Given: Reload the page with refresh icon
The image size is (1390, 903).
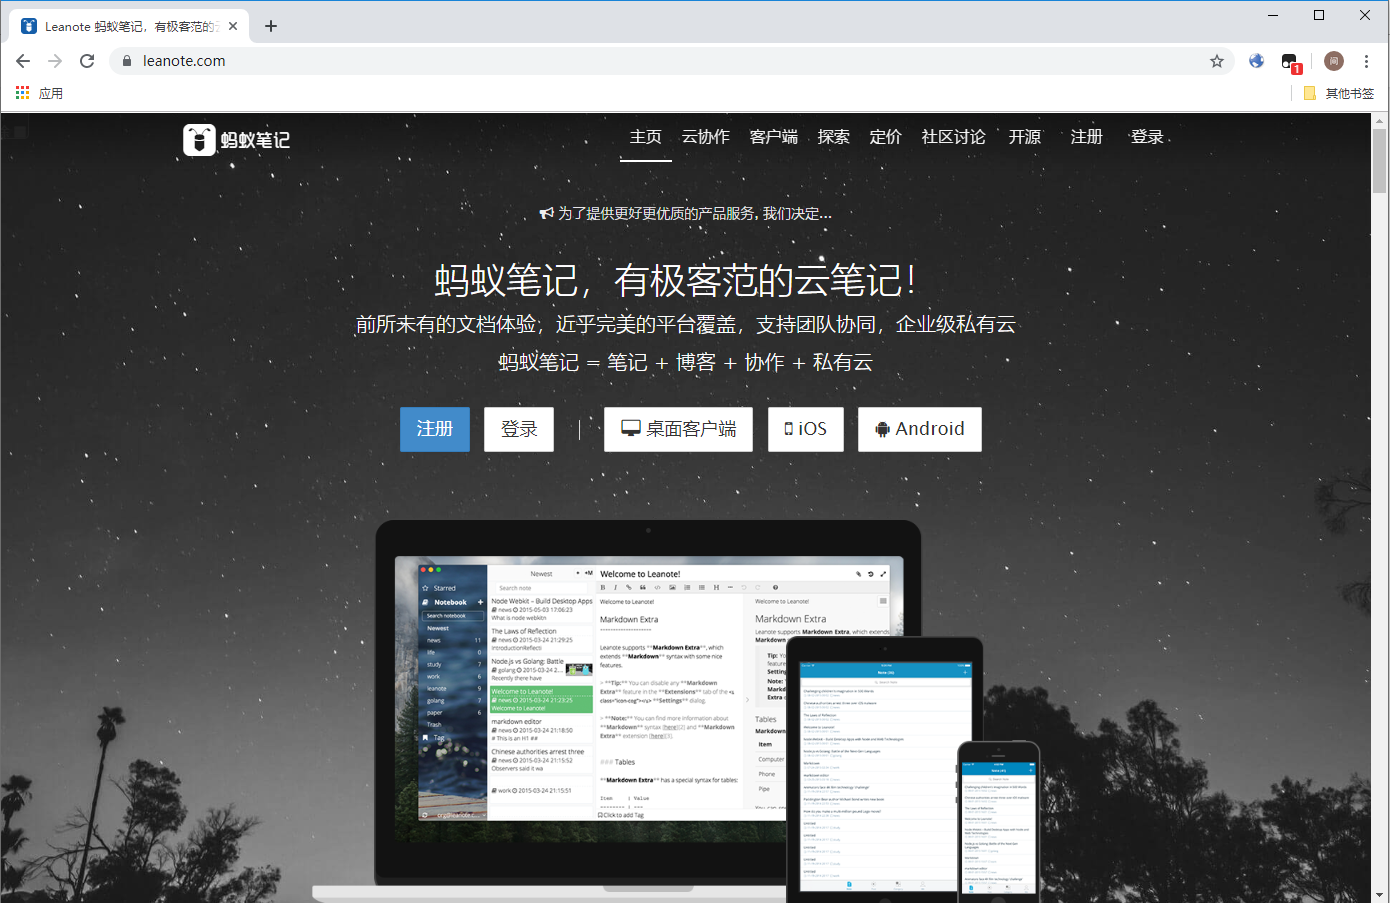Looking at the screenshot, I should click(87, 61).
